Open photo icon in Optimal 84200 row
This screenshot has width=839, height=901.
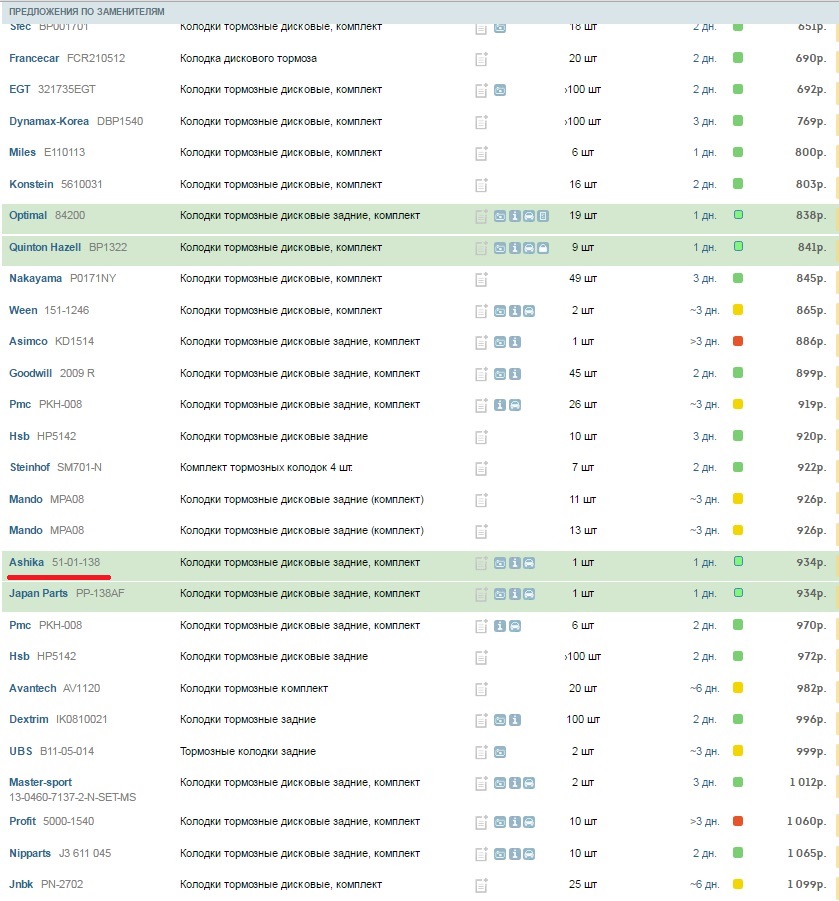[500, 216]
